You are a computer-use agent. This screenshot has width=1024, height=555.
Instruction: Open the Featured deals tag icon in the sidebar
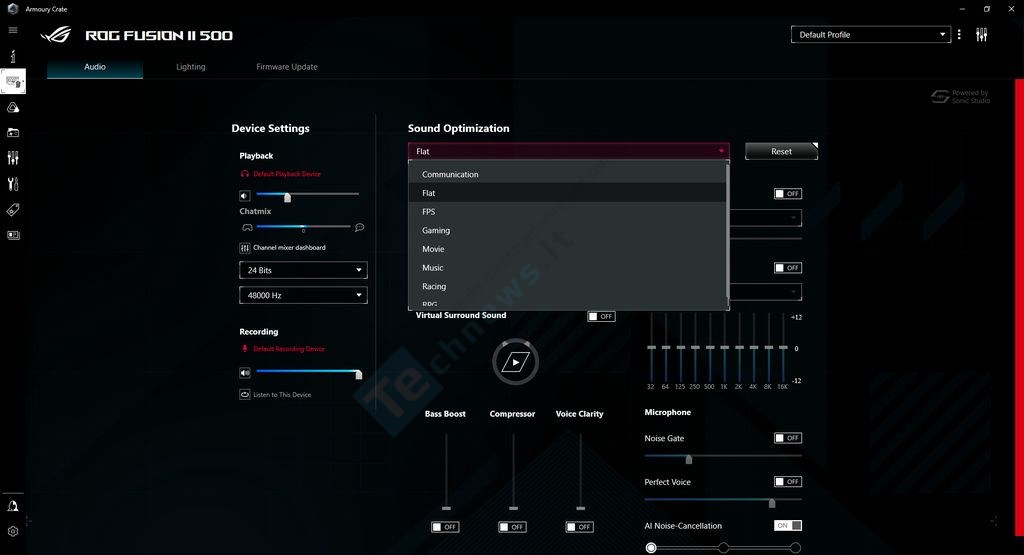point(12,210)
